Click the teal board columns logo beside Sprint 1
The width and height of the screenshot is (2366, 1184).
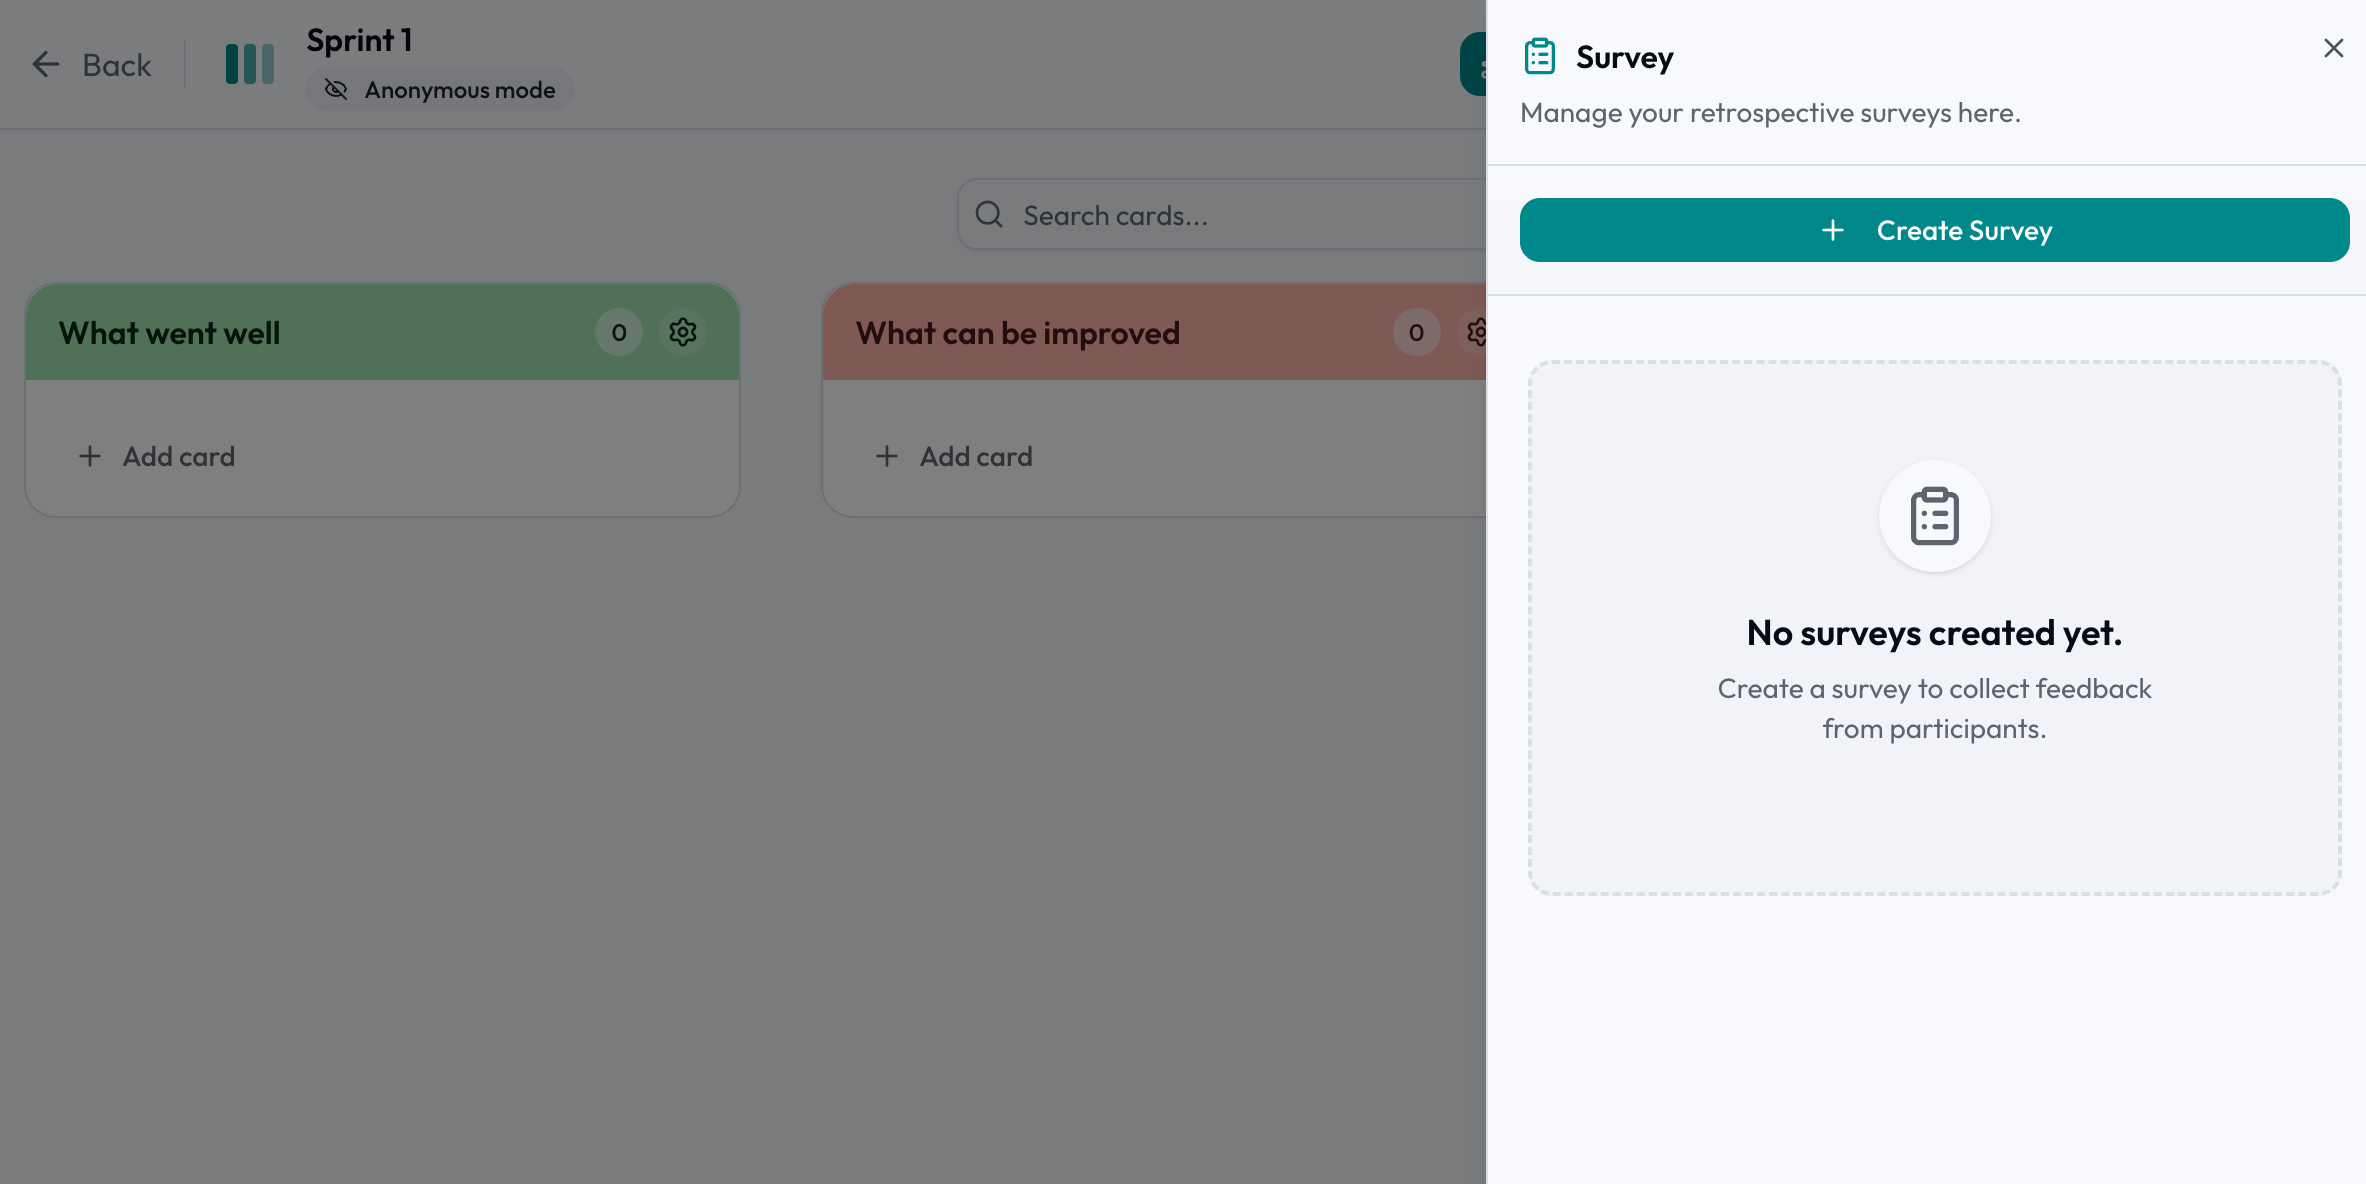tap(249, 63)
